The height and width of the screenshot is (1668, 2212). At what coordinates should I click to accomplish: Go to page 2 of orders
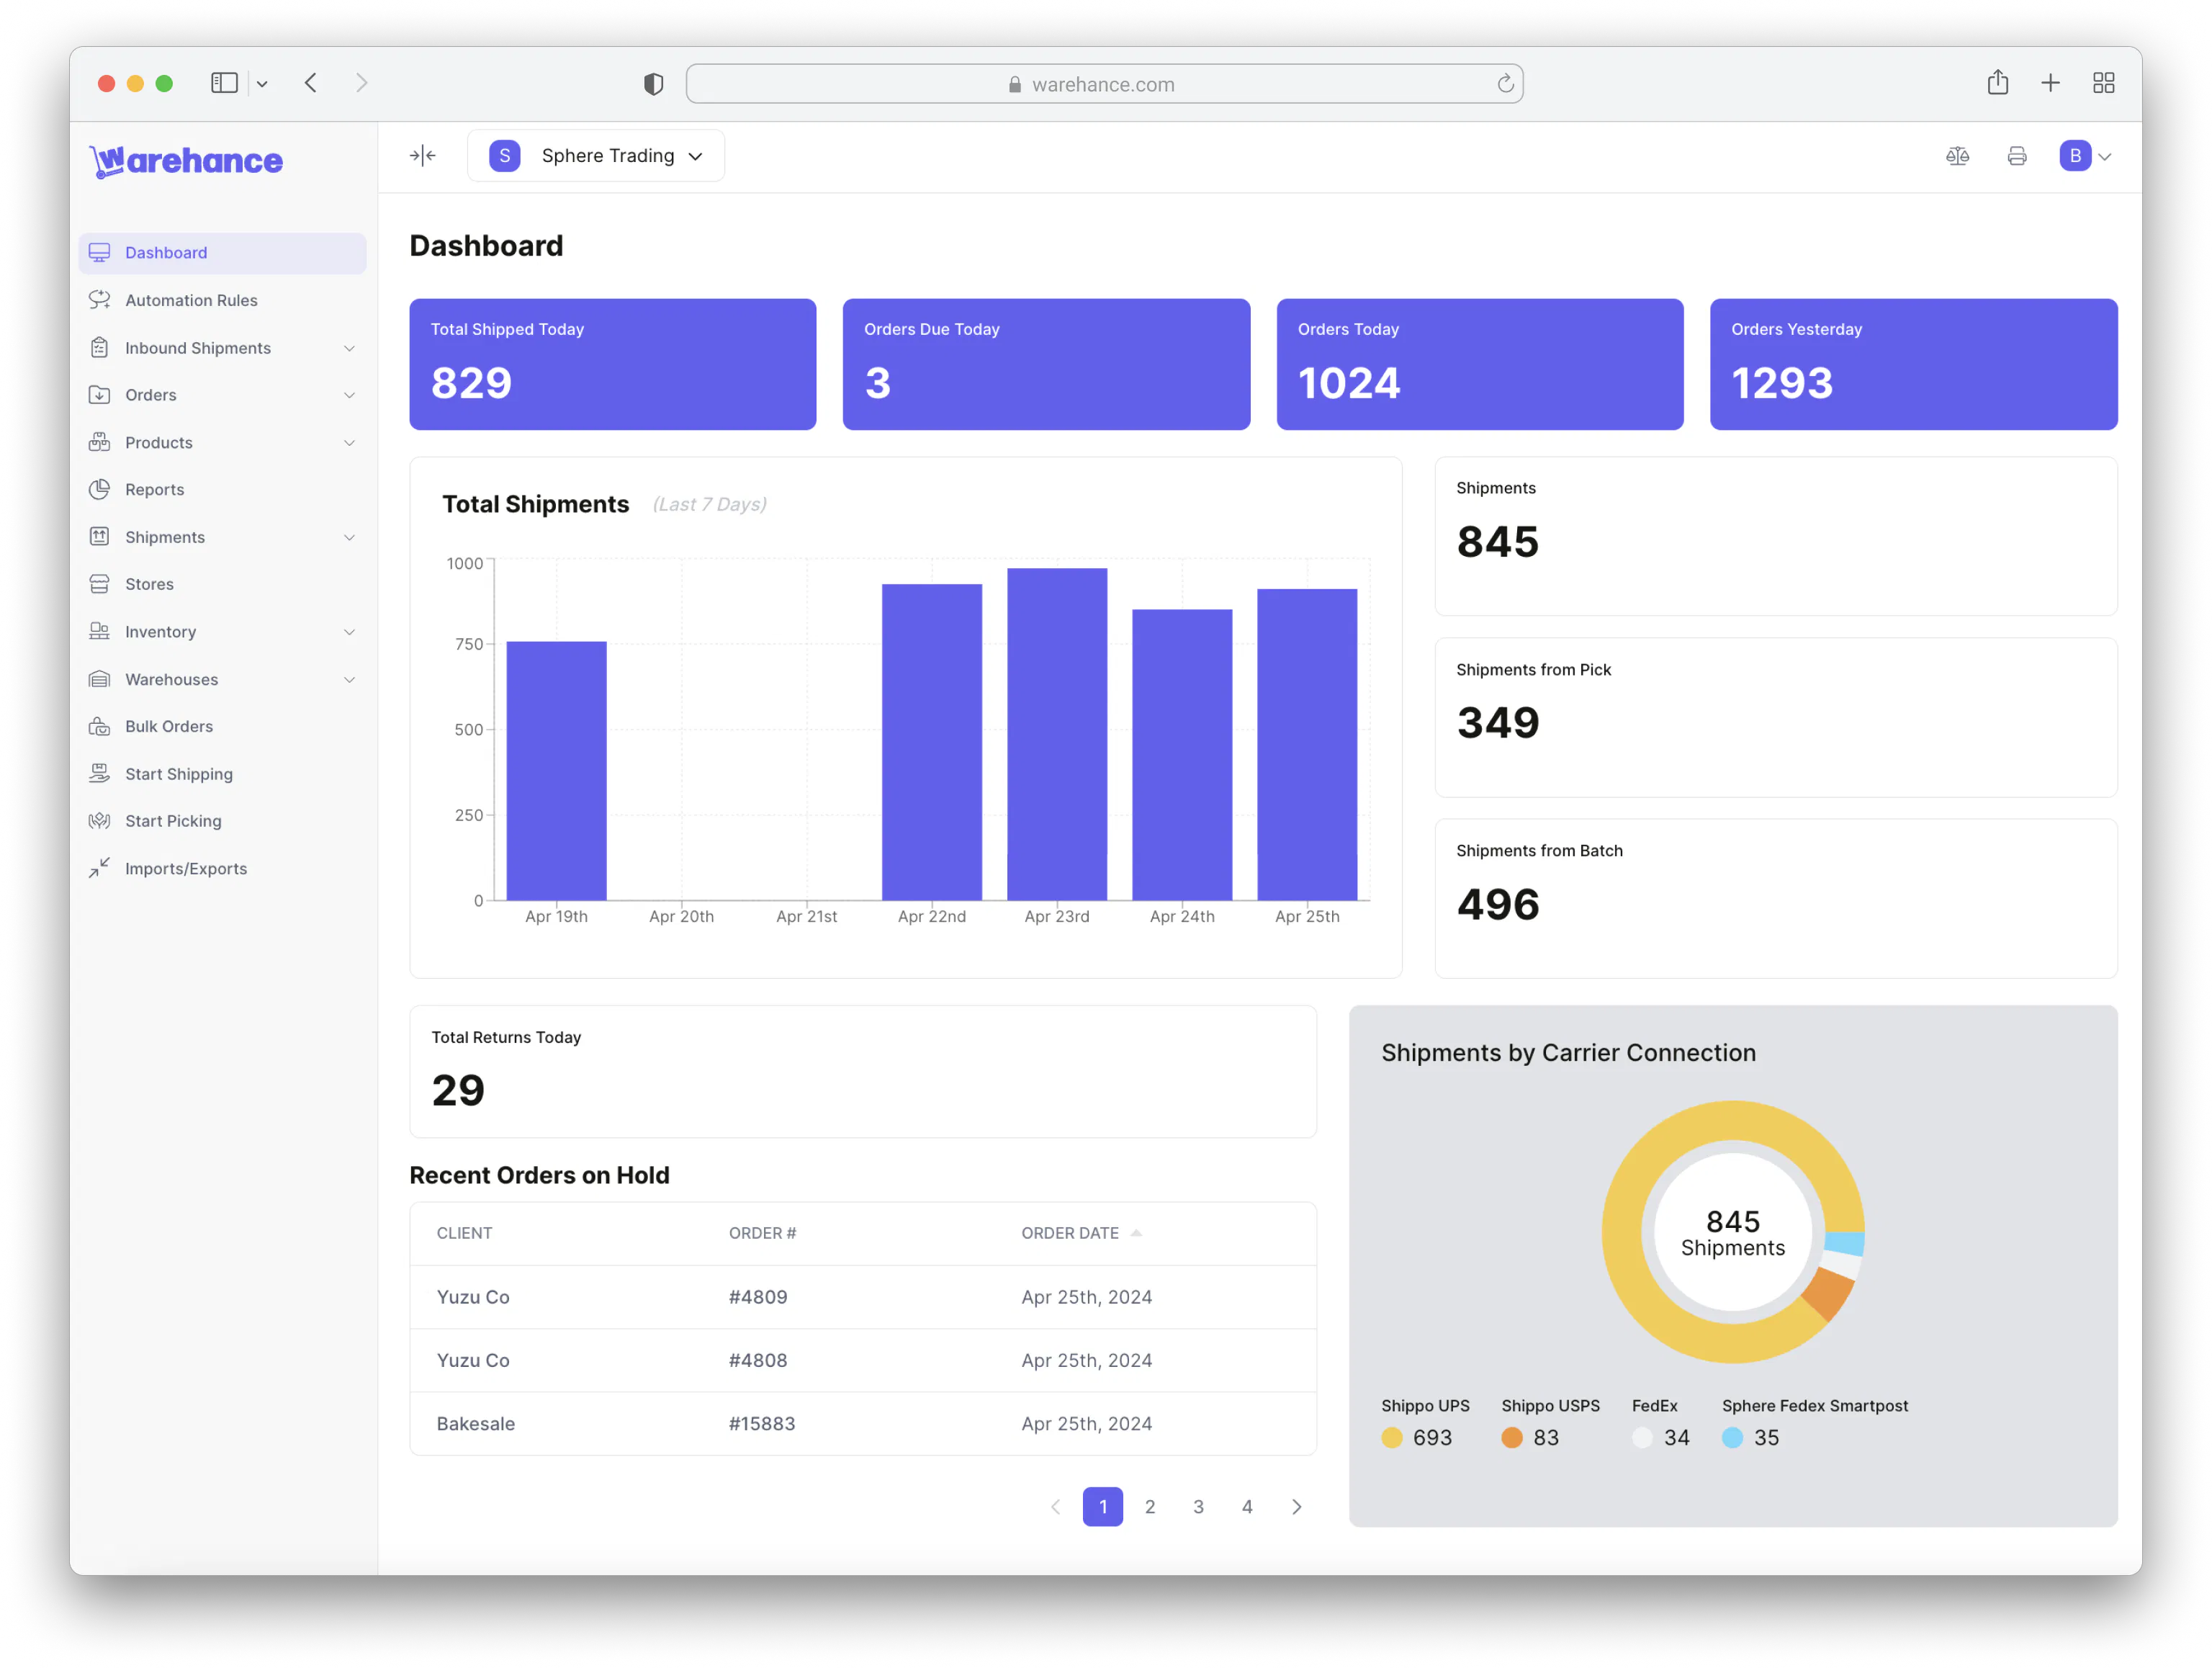pyautogui.click(x=1150, y=1506)
